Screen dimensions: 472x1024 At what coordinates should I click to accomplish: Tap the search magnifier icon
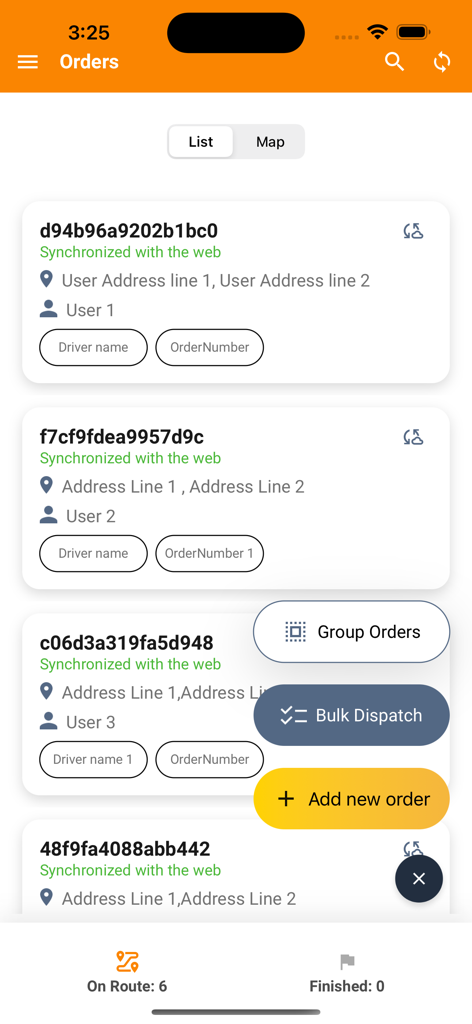click(x=394, y=62)
